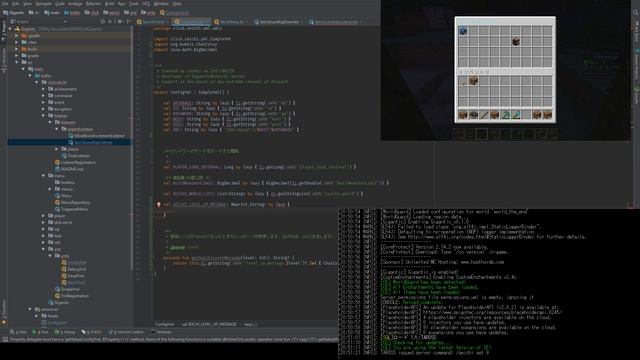Select SeichiLevelUpListener in project tree
640x360 pixels.
(93, 142)
